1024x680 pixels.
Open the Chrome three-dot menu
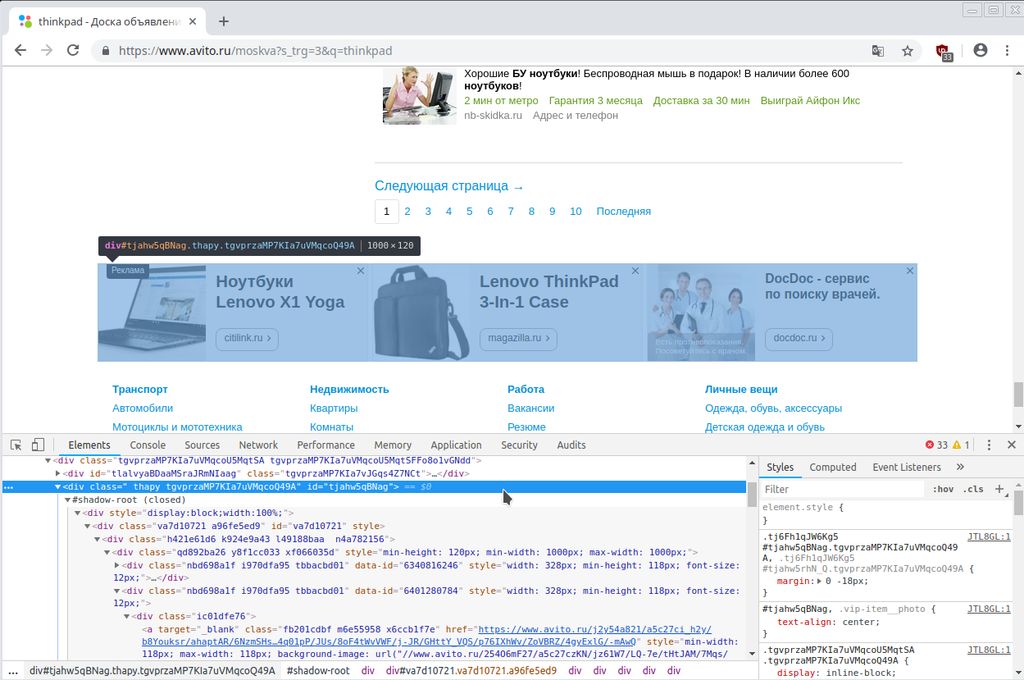1007,50
